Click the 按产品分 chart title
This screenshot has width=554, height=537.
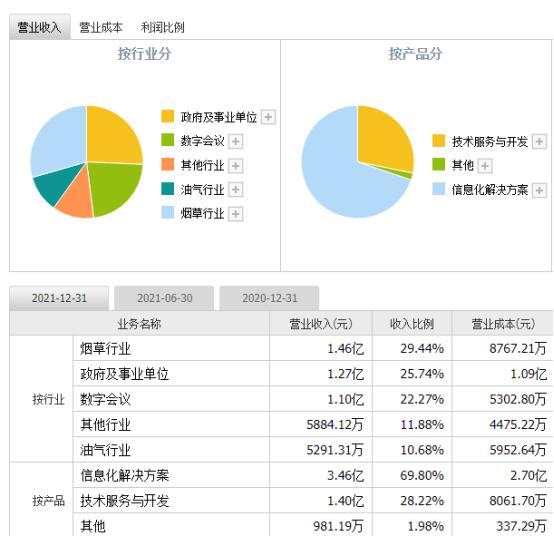[416, 54]
